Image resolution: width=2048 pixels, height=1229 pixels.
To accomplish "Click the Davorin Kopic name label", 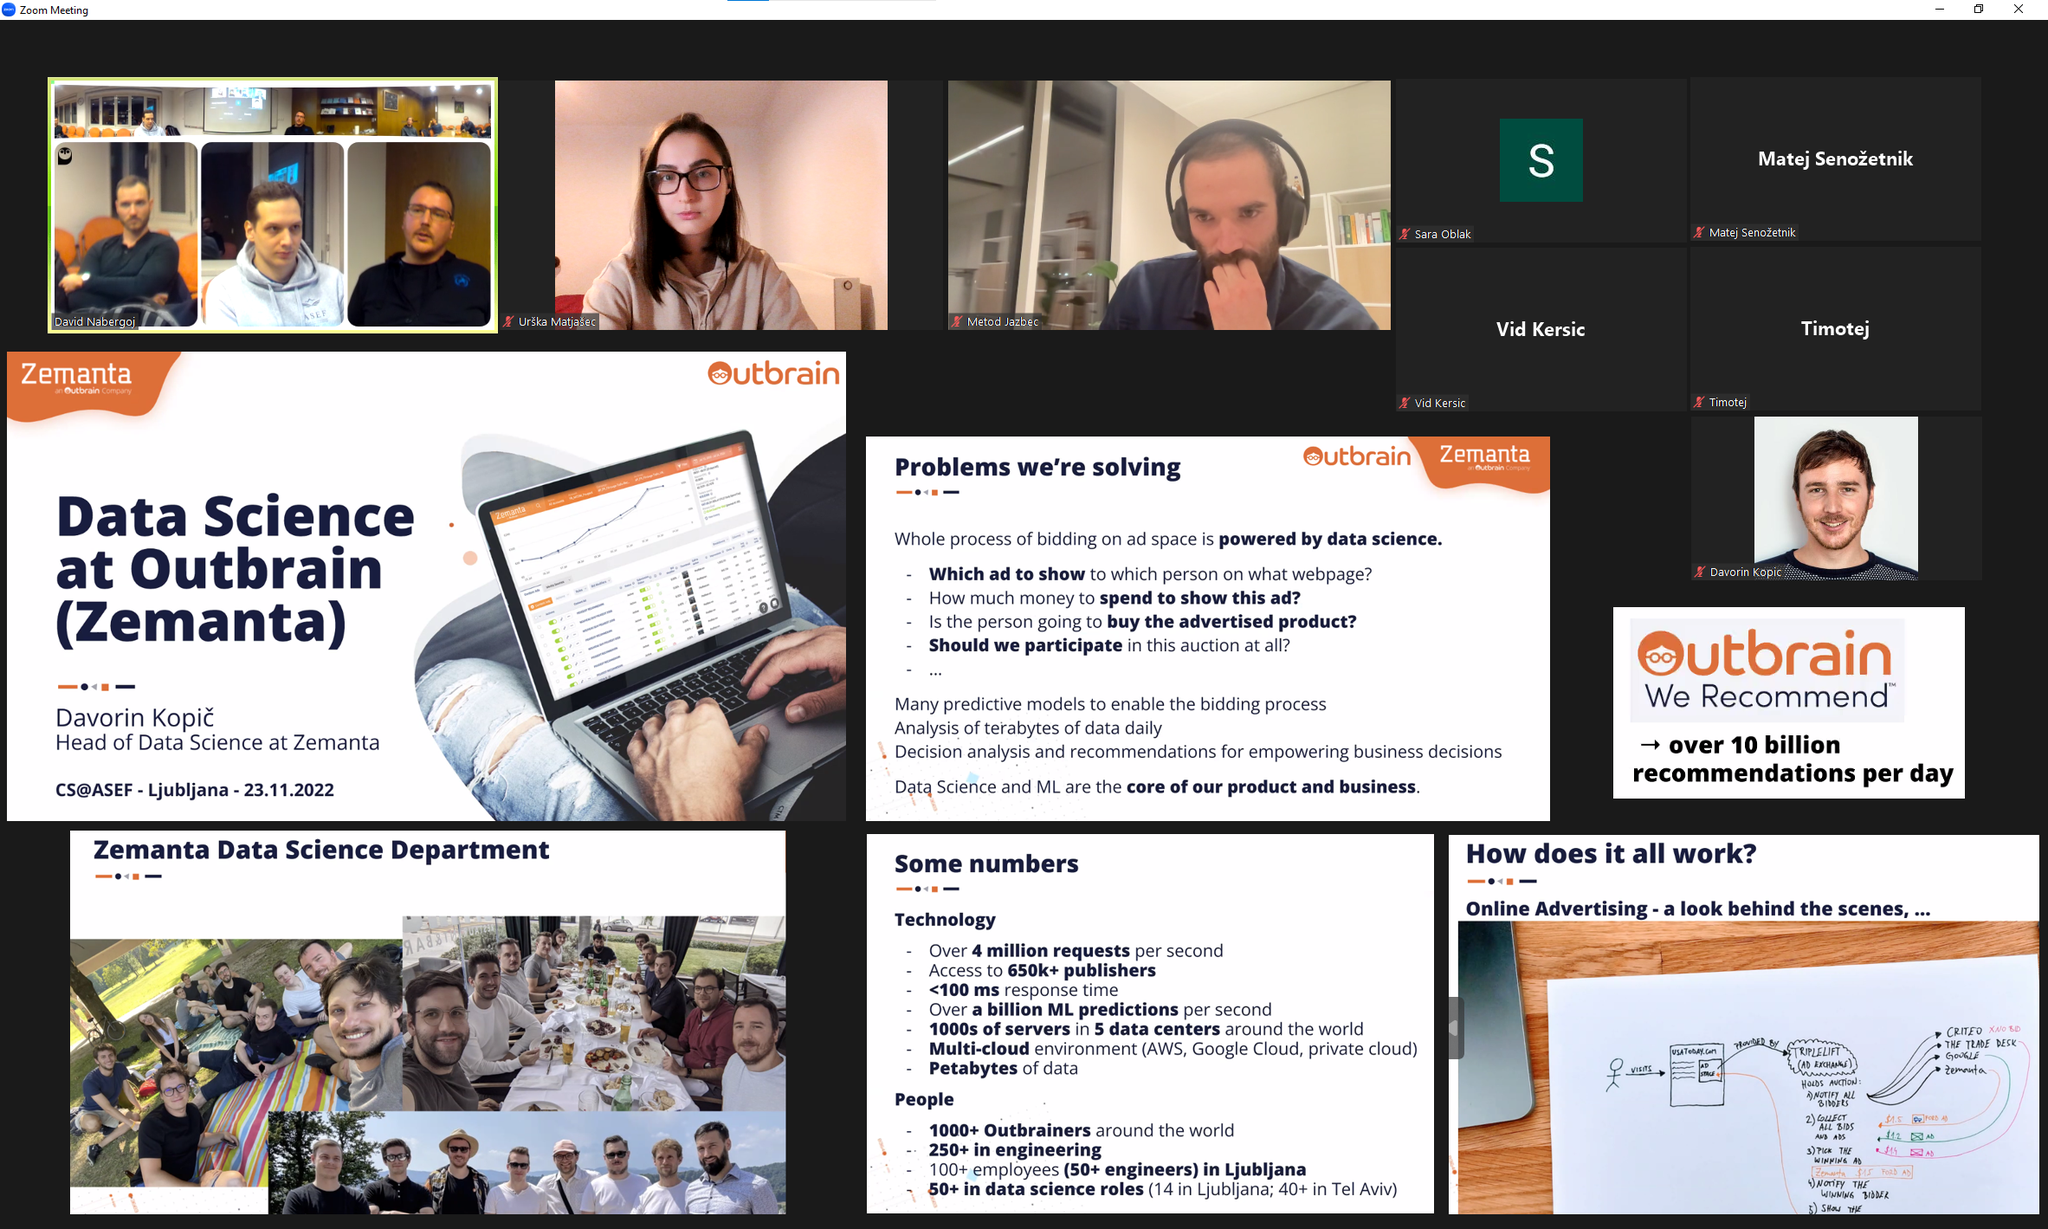I will [1746, 572].
